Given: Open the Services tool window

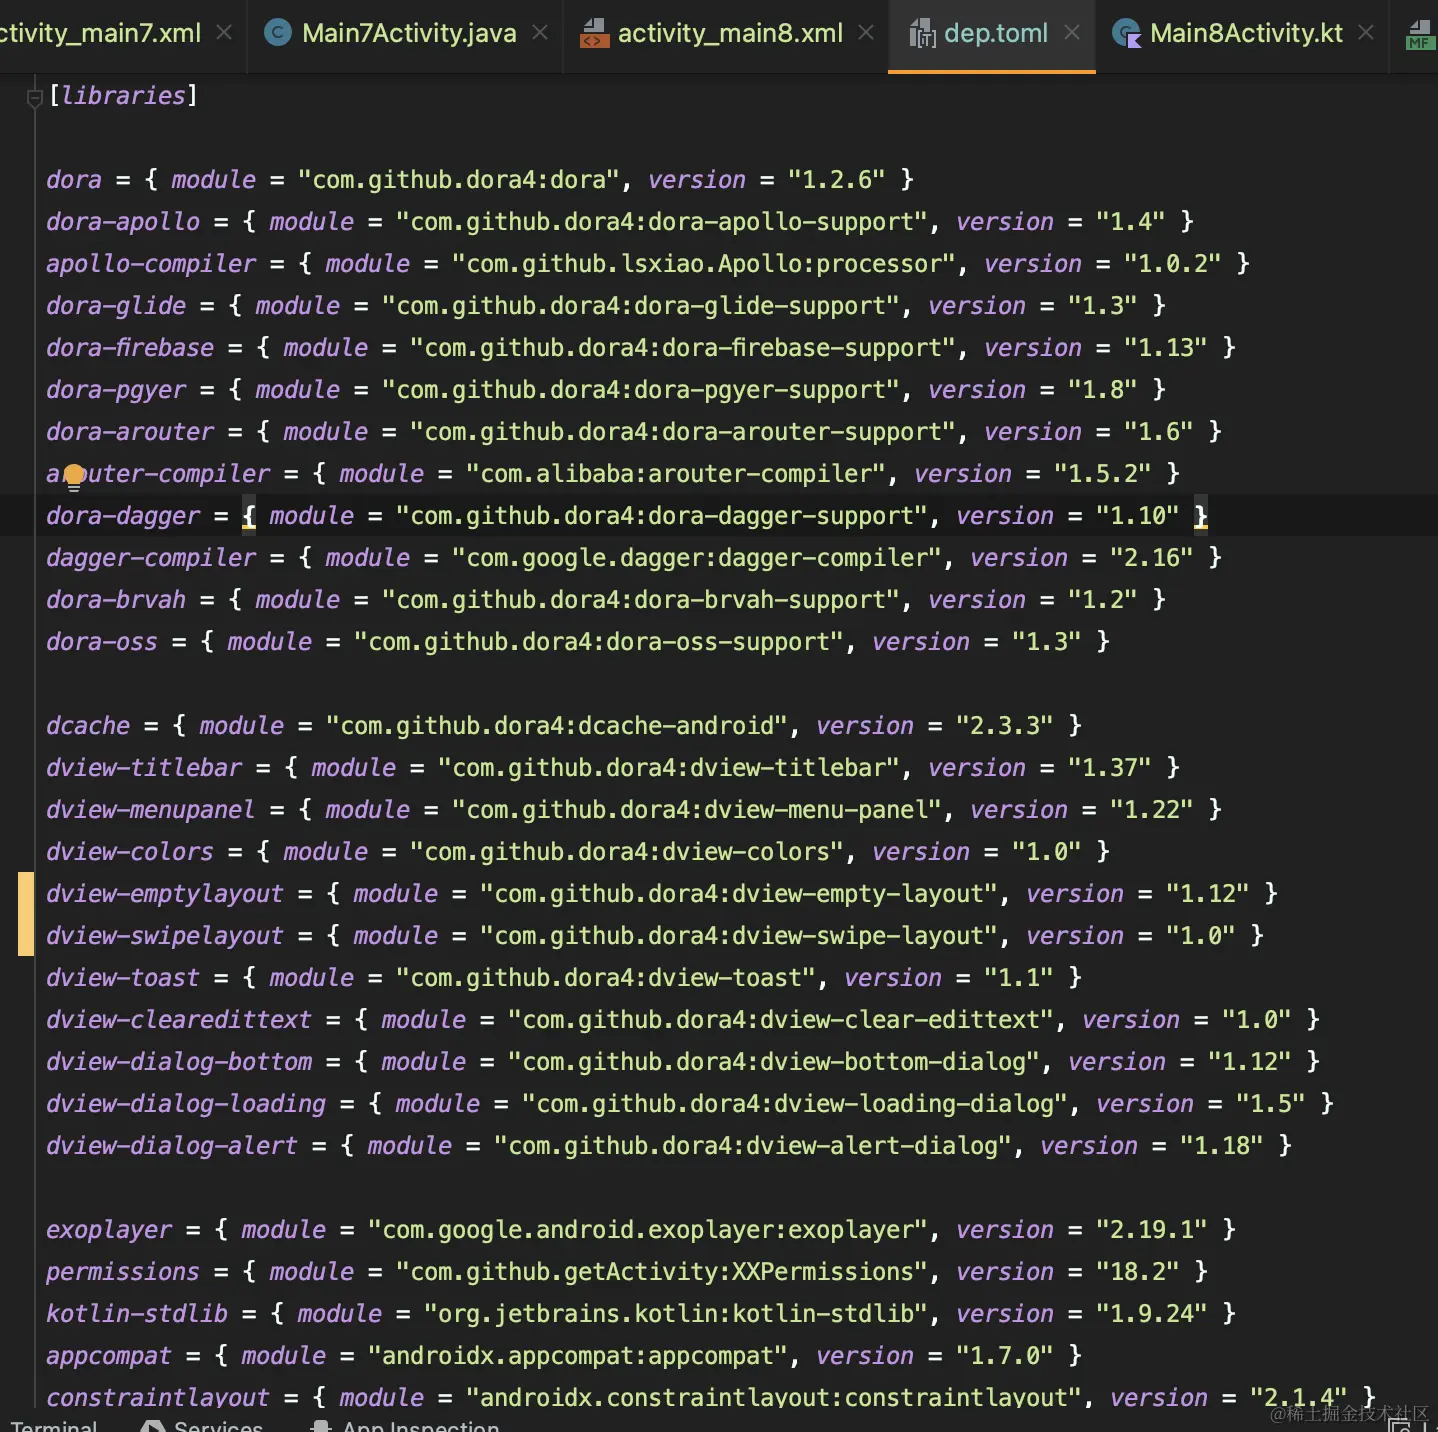Looking at the screenshot, I should coord(203,1425).
